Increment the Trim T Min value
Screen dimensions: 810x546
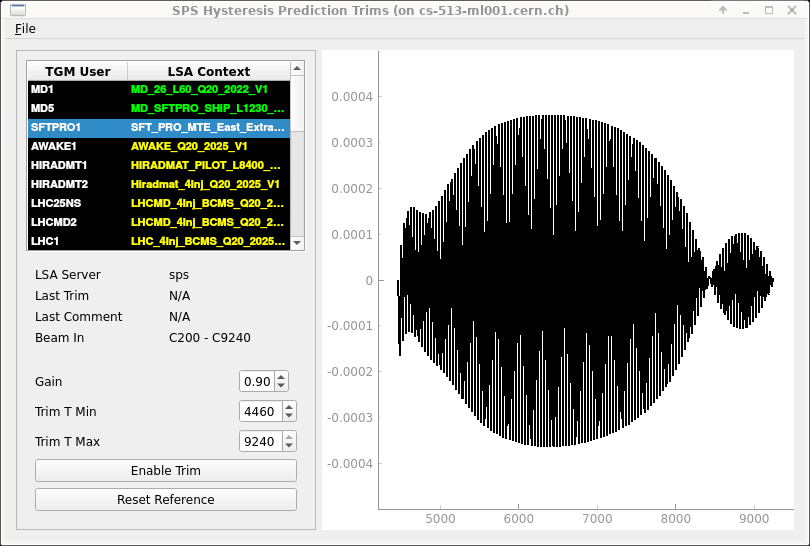(289, 407)
